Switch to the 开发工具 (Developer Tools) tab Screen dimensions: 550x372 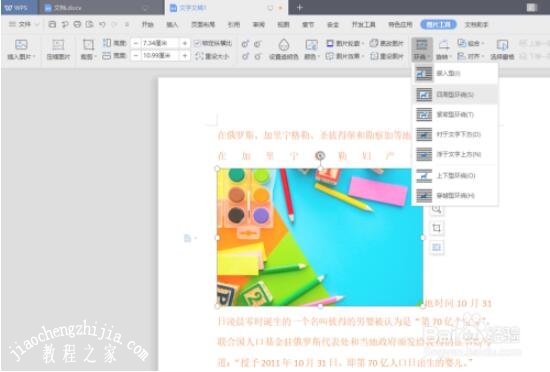(x=363, y=25)
